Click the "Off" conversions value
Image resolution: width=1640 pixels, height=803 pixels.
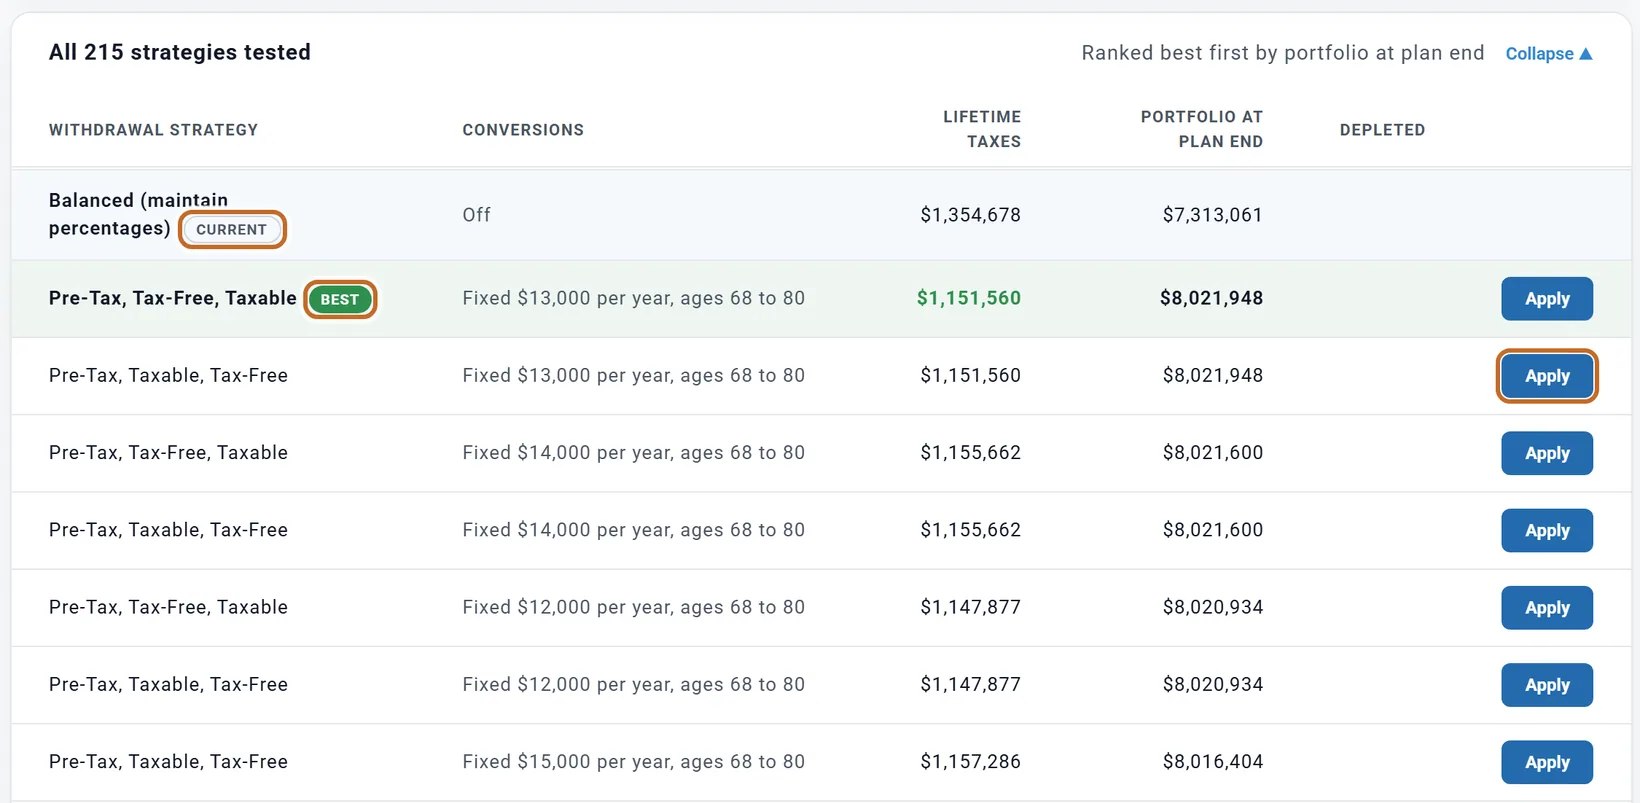pos(477,215)
